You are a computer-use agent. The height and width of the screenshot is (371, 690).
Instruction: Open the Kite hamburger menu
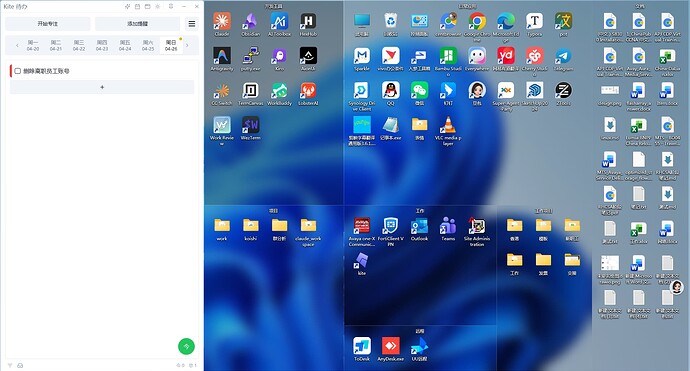192,24
